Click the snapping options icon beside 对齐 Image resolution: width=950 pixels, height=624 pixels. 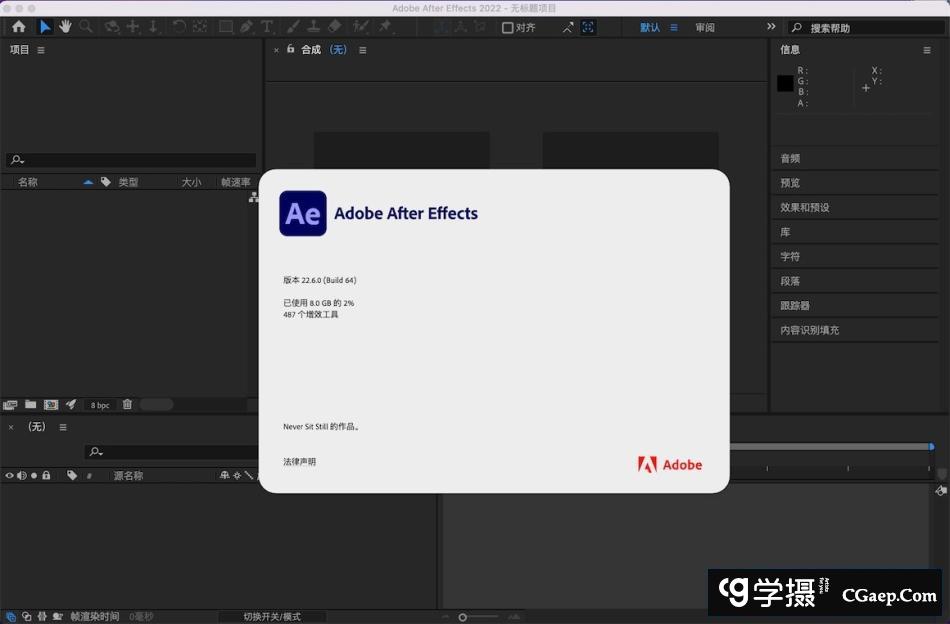coord(567,27)
